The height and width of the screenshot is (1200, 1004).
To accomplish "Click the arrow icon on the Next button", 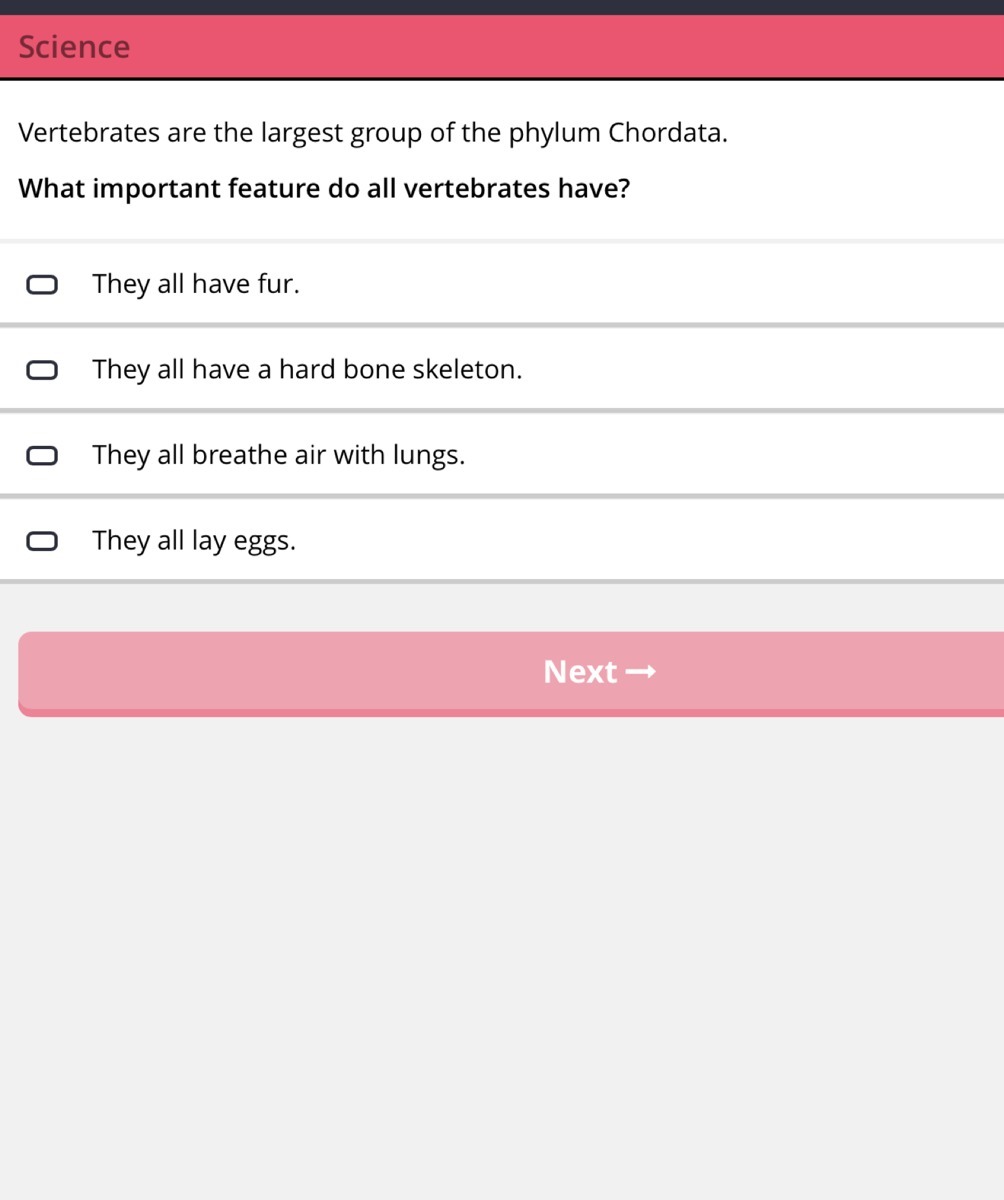I will point(640,672).
